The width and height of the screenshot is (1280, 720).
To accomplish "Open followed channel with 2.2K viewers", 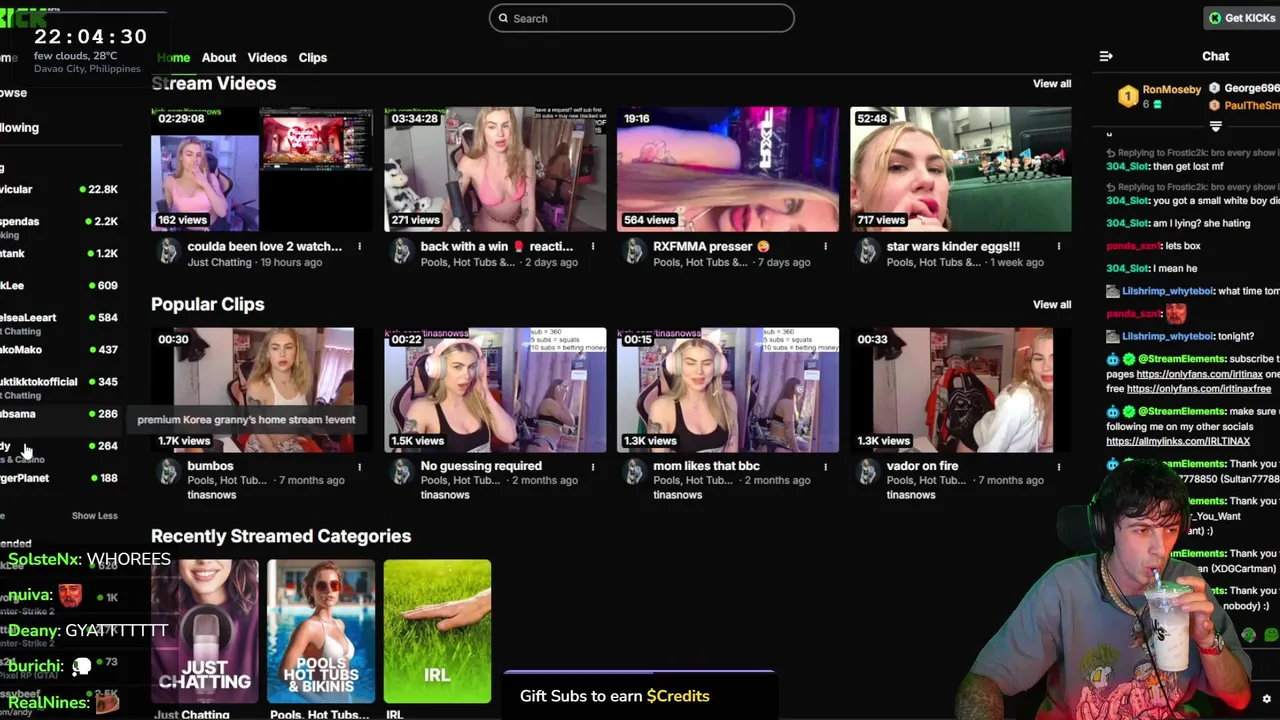I will tap(60, 225).
